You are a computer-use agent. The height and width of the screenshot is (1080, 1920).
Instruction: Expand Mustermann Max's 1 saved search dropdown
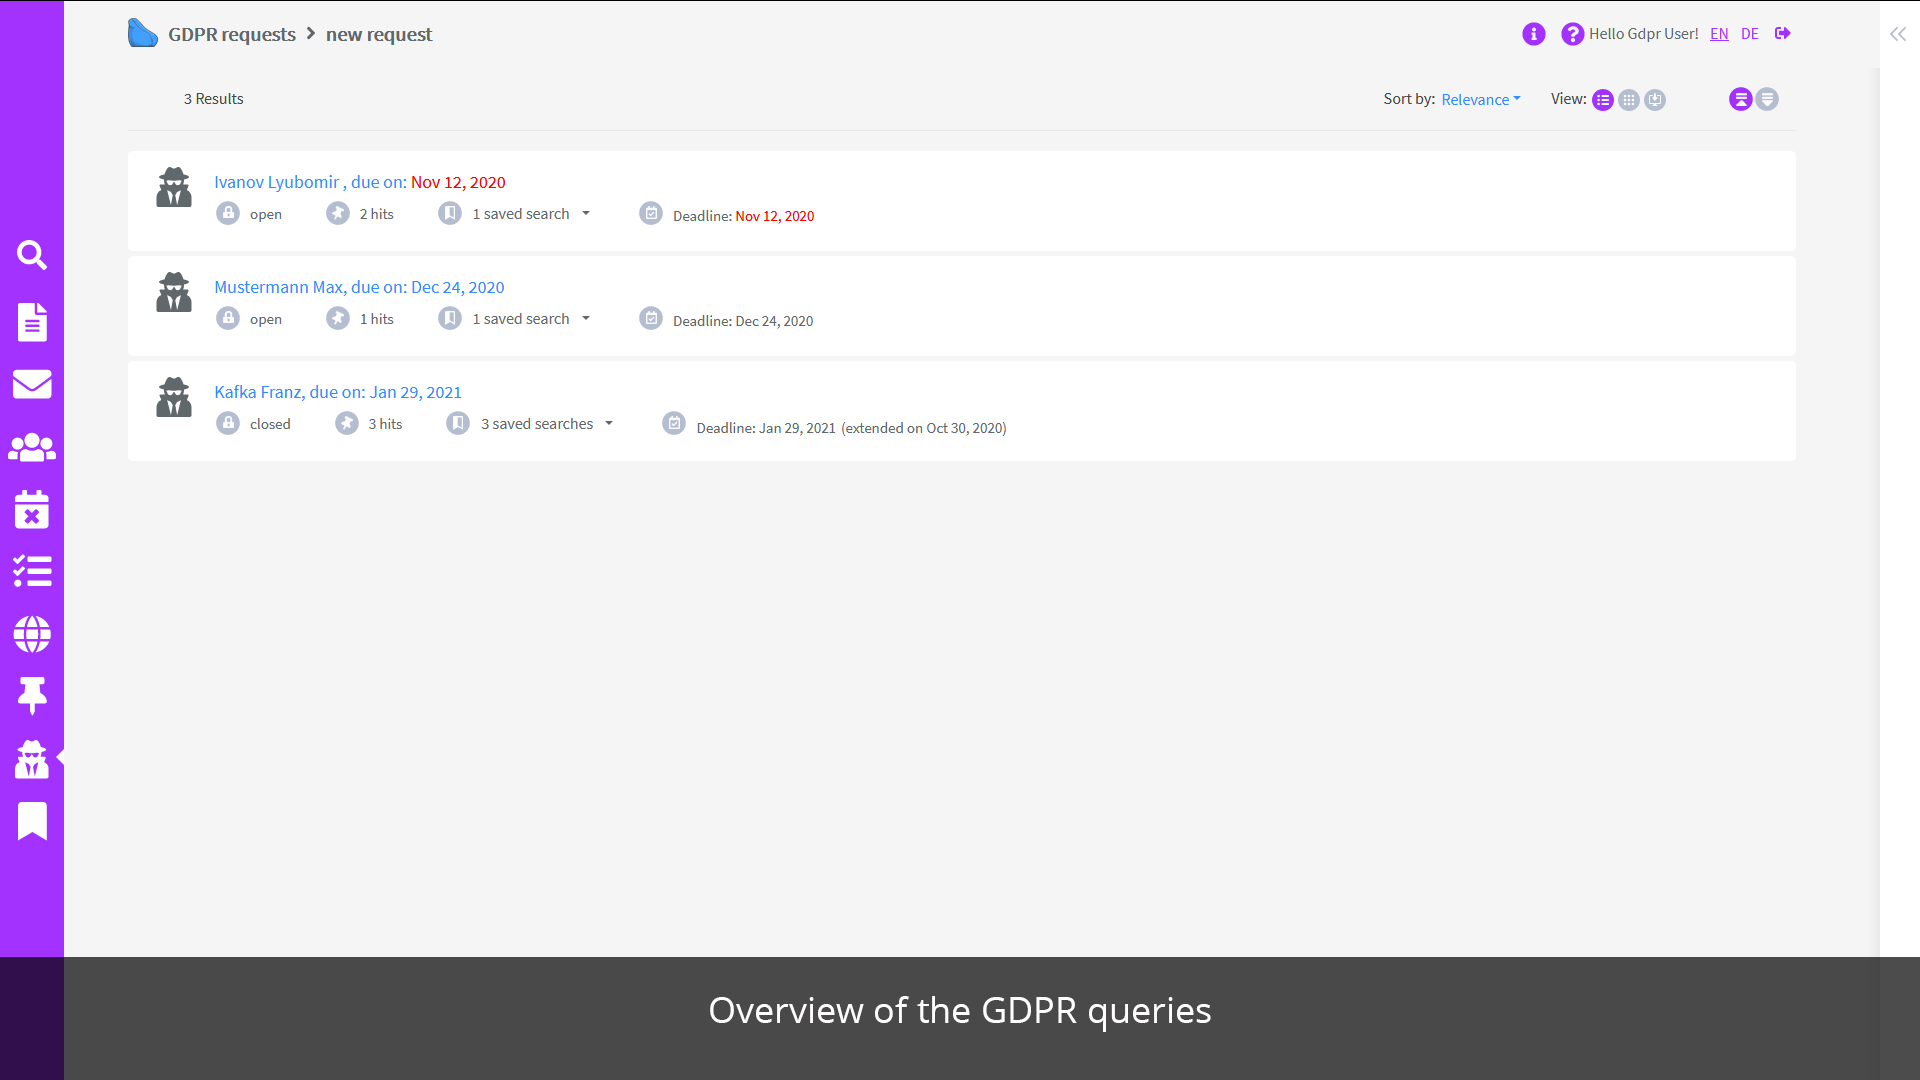coord(586,319)
